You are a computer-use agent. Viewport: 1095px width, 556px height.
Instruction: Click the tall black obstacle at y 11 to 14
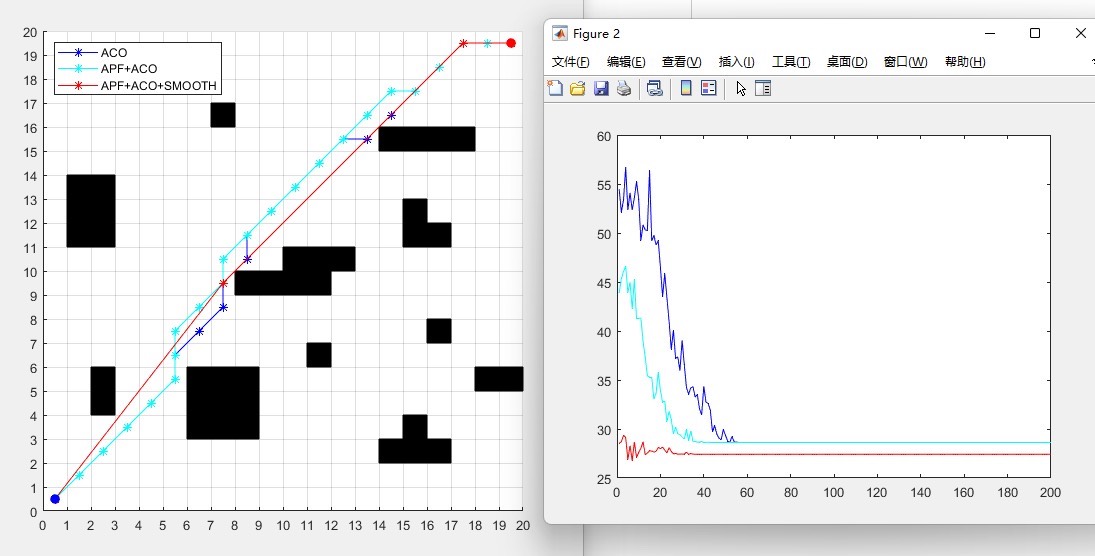click(91, 211)
